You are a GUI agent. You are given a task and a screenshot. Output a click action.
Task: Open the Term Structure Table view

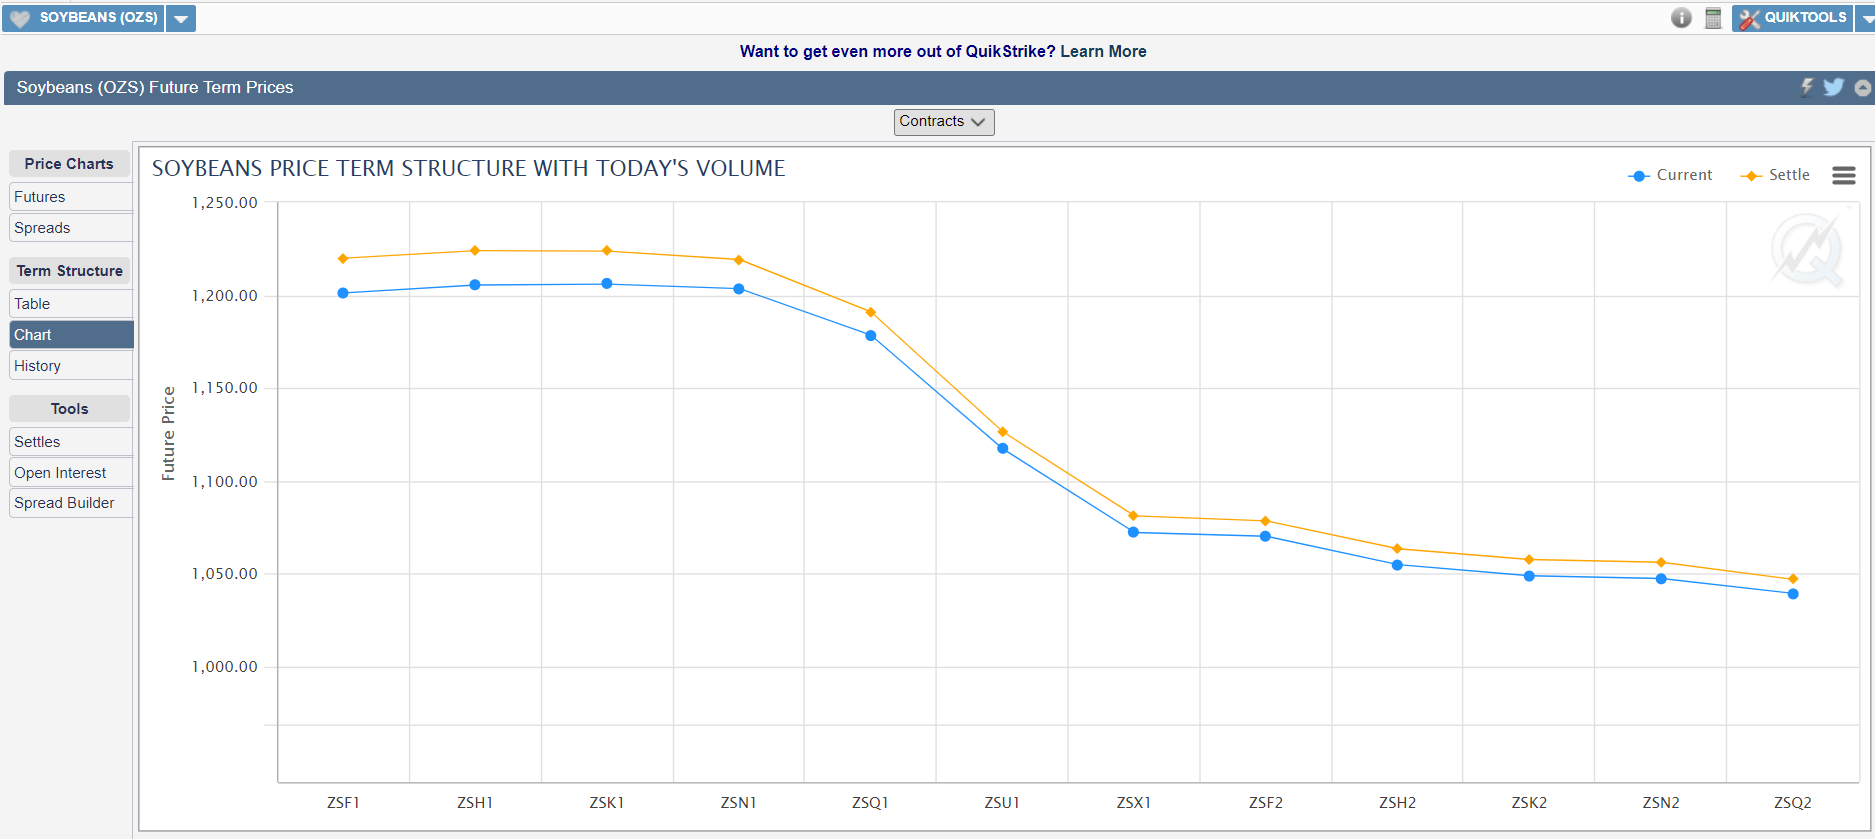pyautogui.click(x=71, y=304)
